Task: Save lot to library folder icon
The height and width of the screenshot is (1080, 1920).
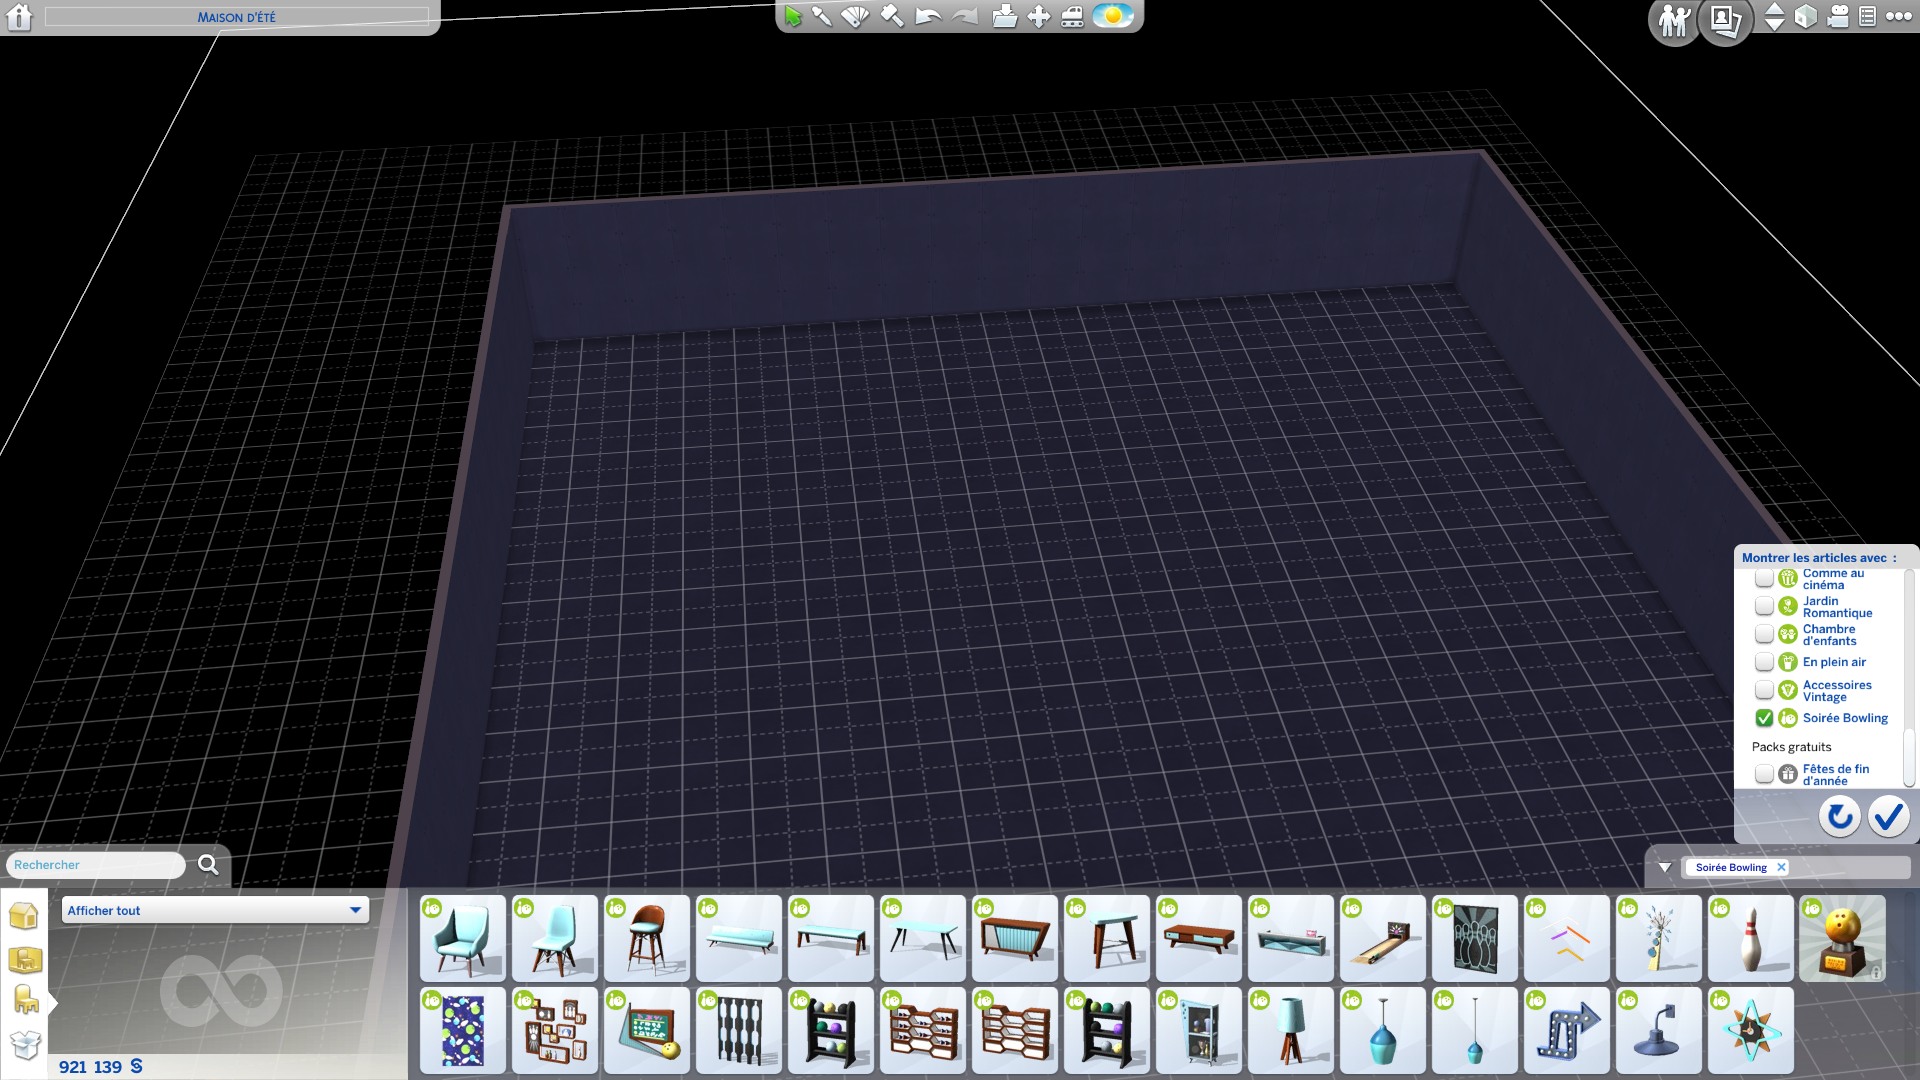Action: [x=1005, y=16]
